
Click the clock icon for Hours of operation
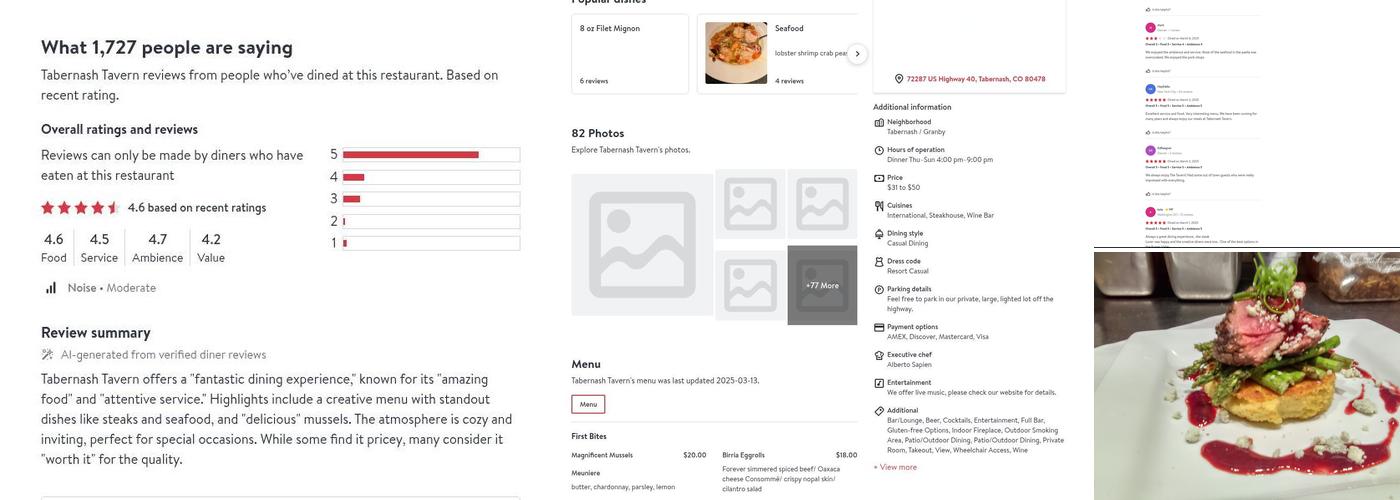point(879,150)
